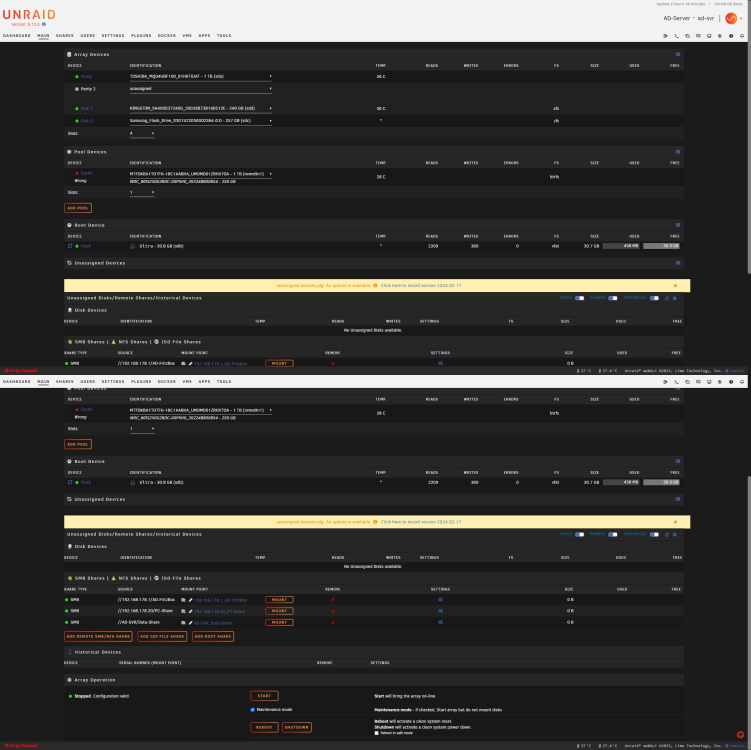Click the zfs filesystem value for Disk 2
Image resolution: width=751 pixels, height=750 pixels.
pyautogui.click(x=556, y=121)
